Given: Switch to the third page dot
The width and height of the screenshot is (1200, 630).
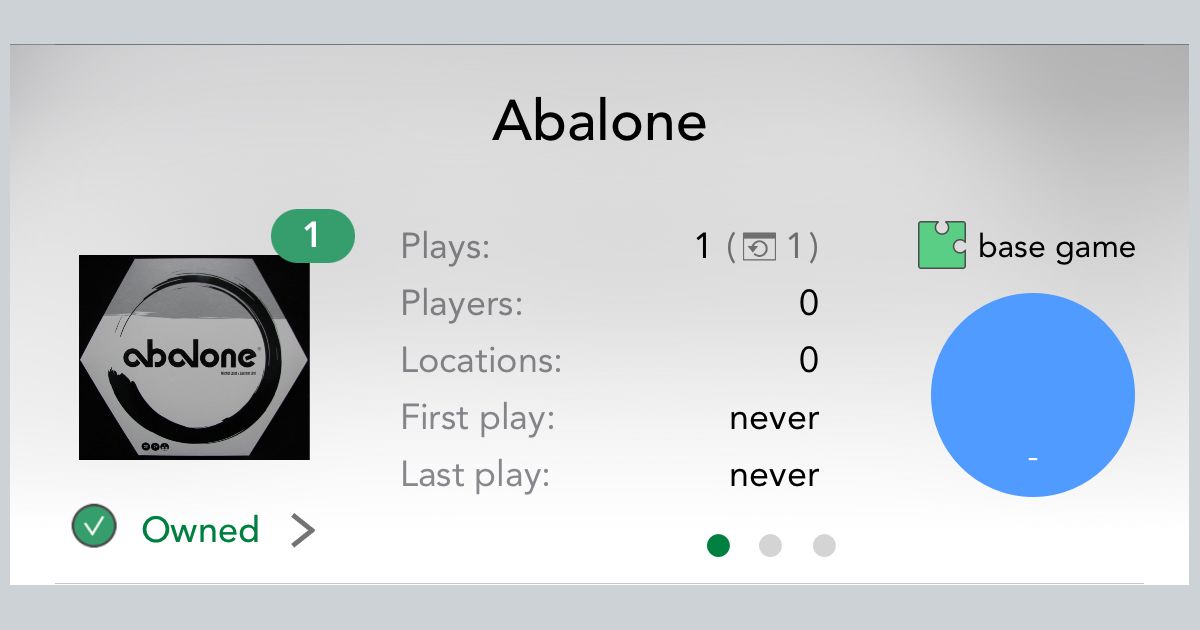Looking at the screenshot, I should [824, 545].
